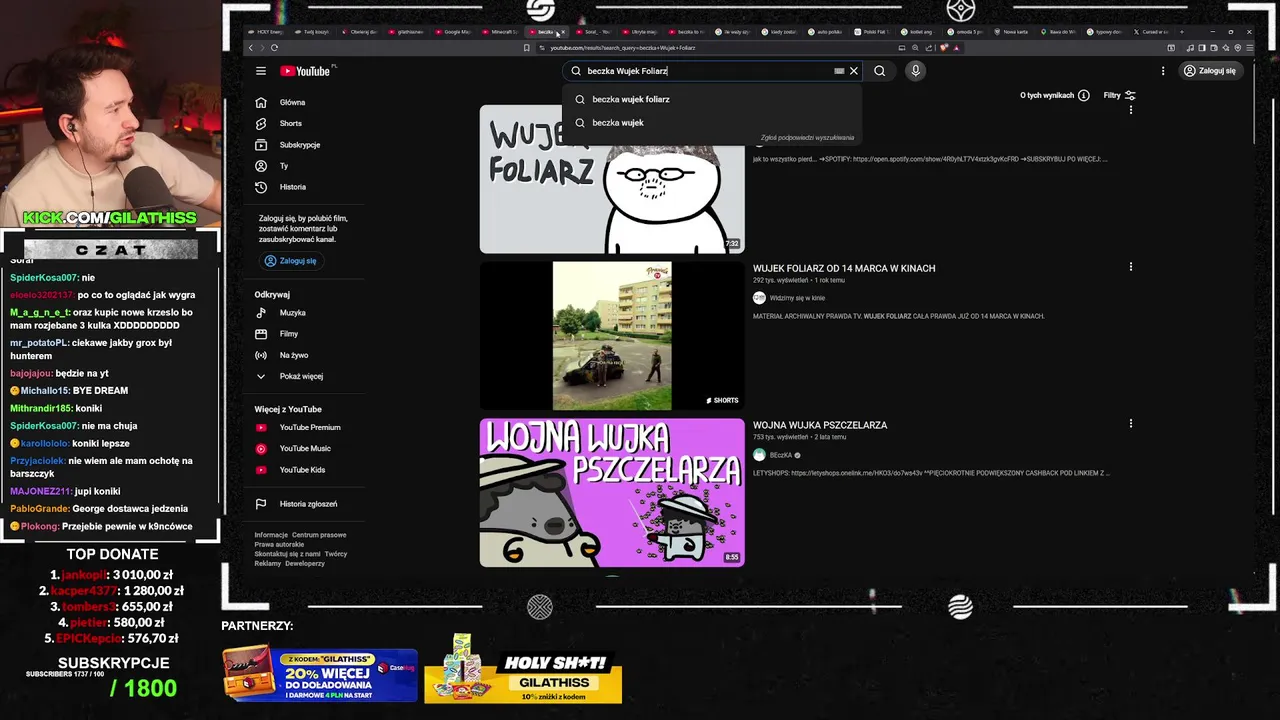Viewport: 1280px width, 720px height.
Task: Open options menu for WOJNA WUJKA PSZCZELARZA video
Action: tap(1131, 424)
